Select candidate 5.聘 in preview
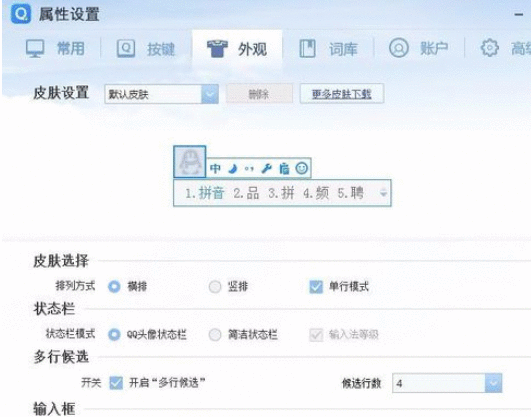This screenshot has height=417, width=531. [x=351, y=193]
